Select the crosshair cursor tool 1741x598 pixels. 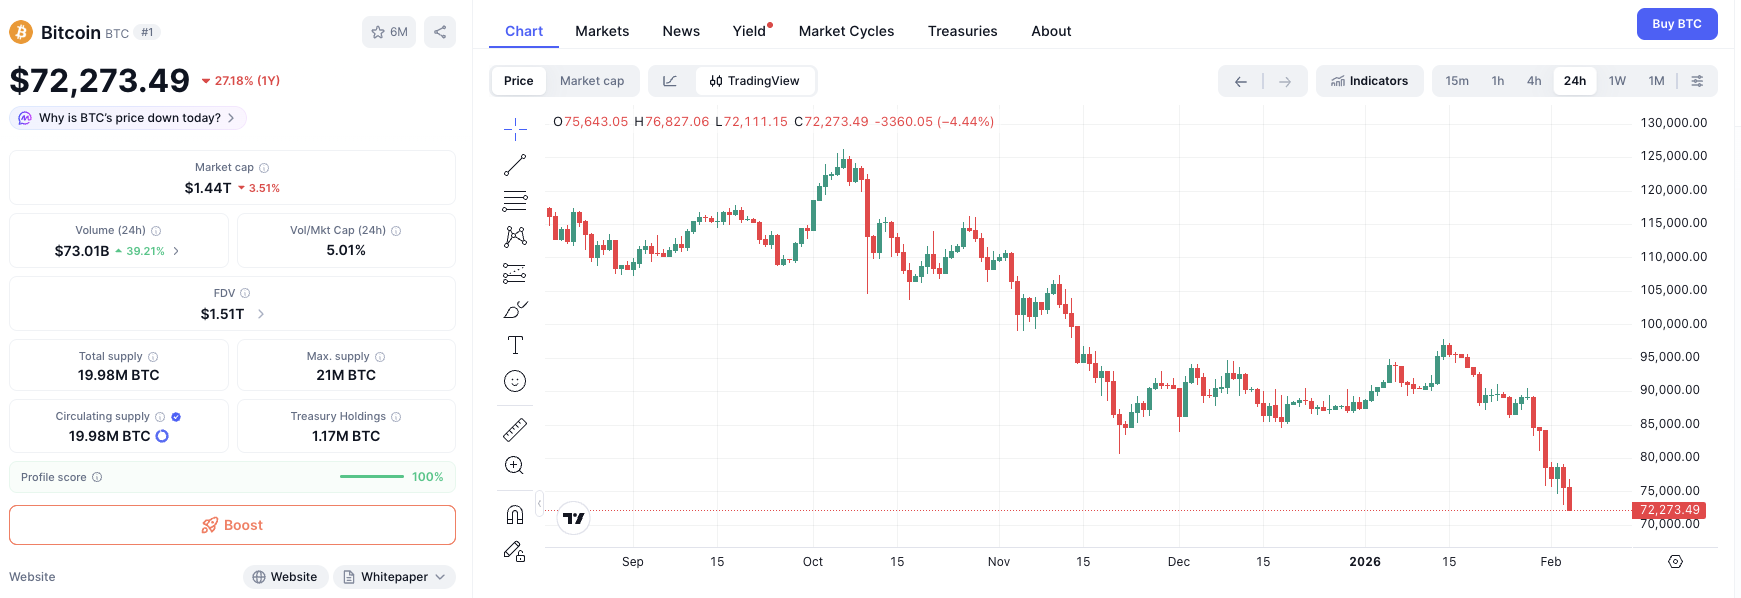point(515,128)
